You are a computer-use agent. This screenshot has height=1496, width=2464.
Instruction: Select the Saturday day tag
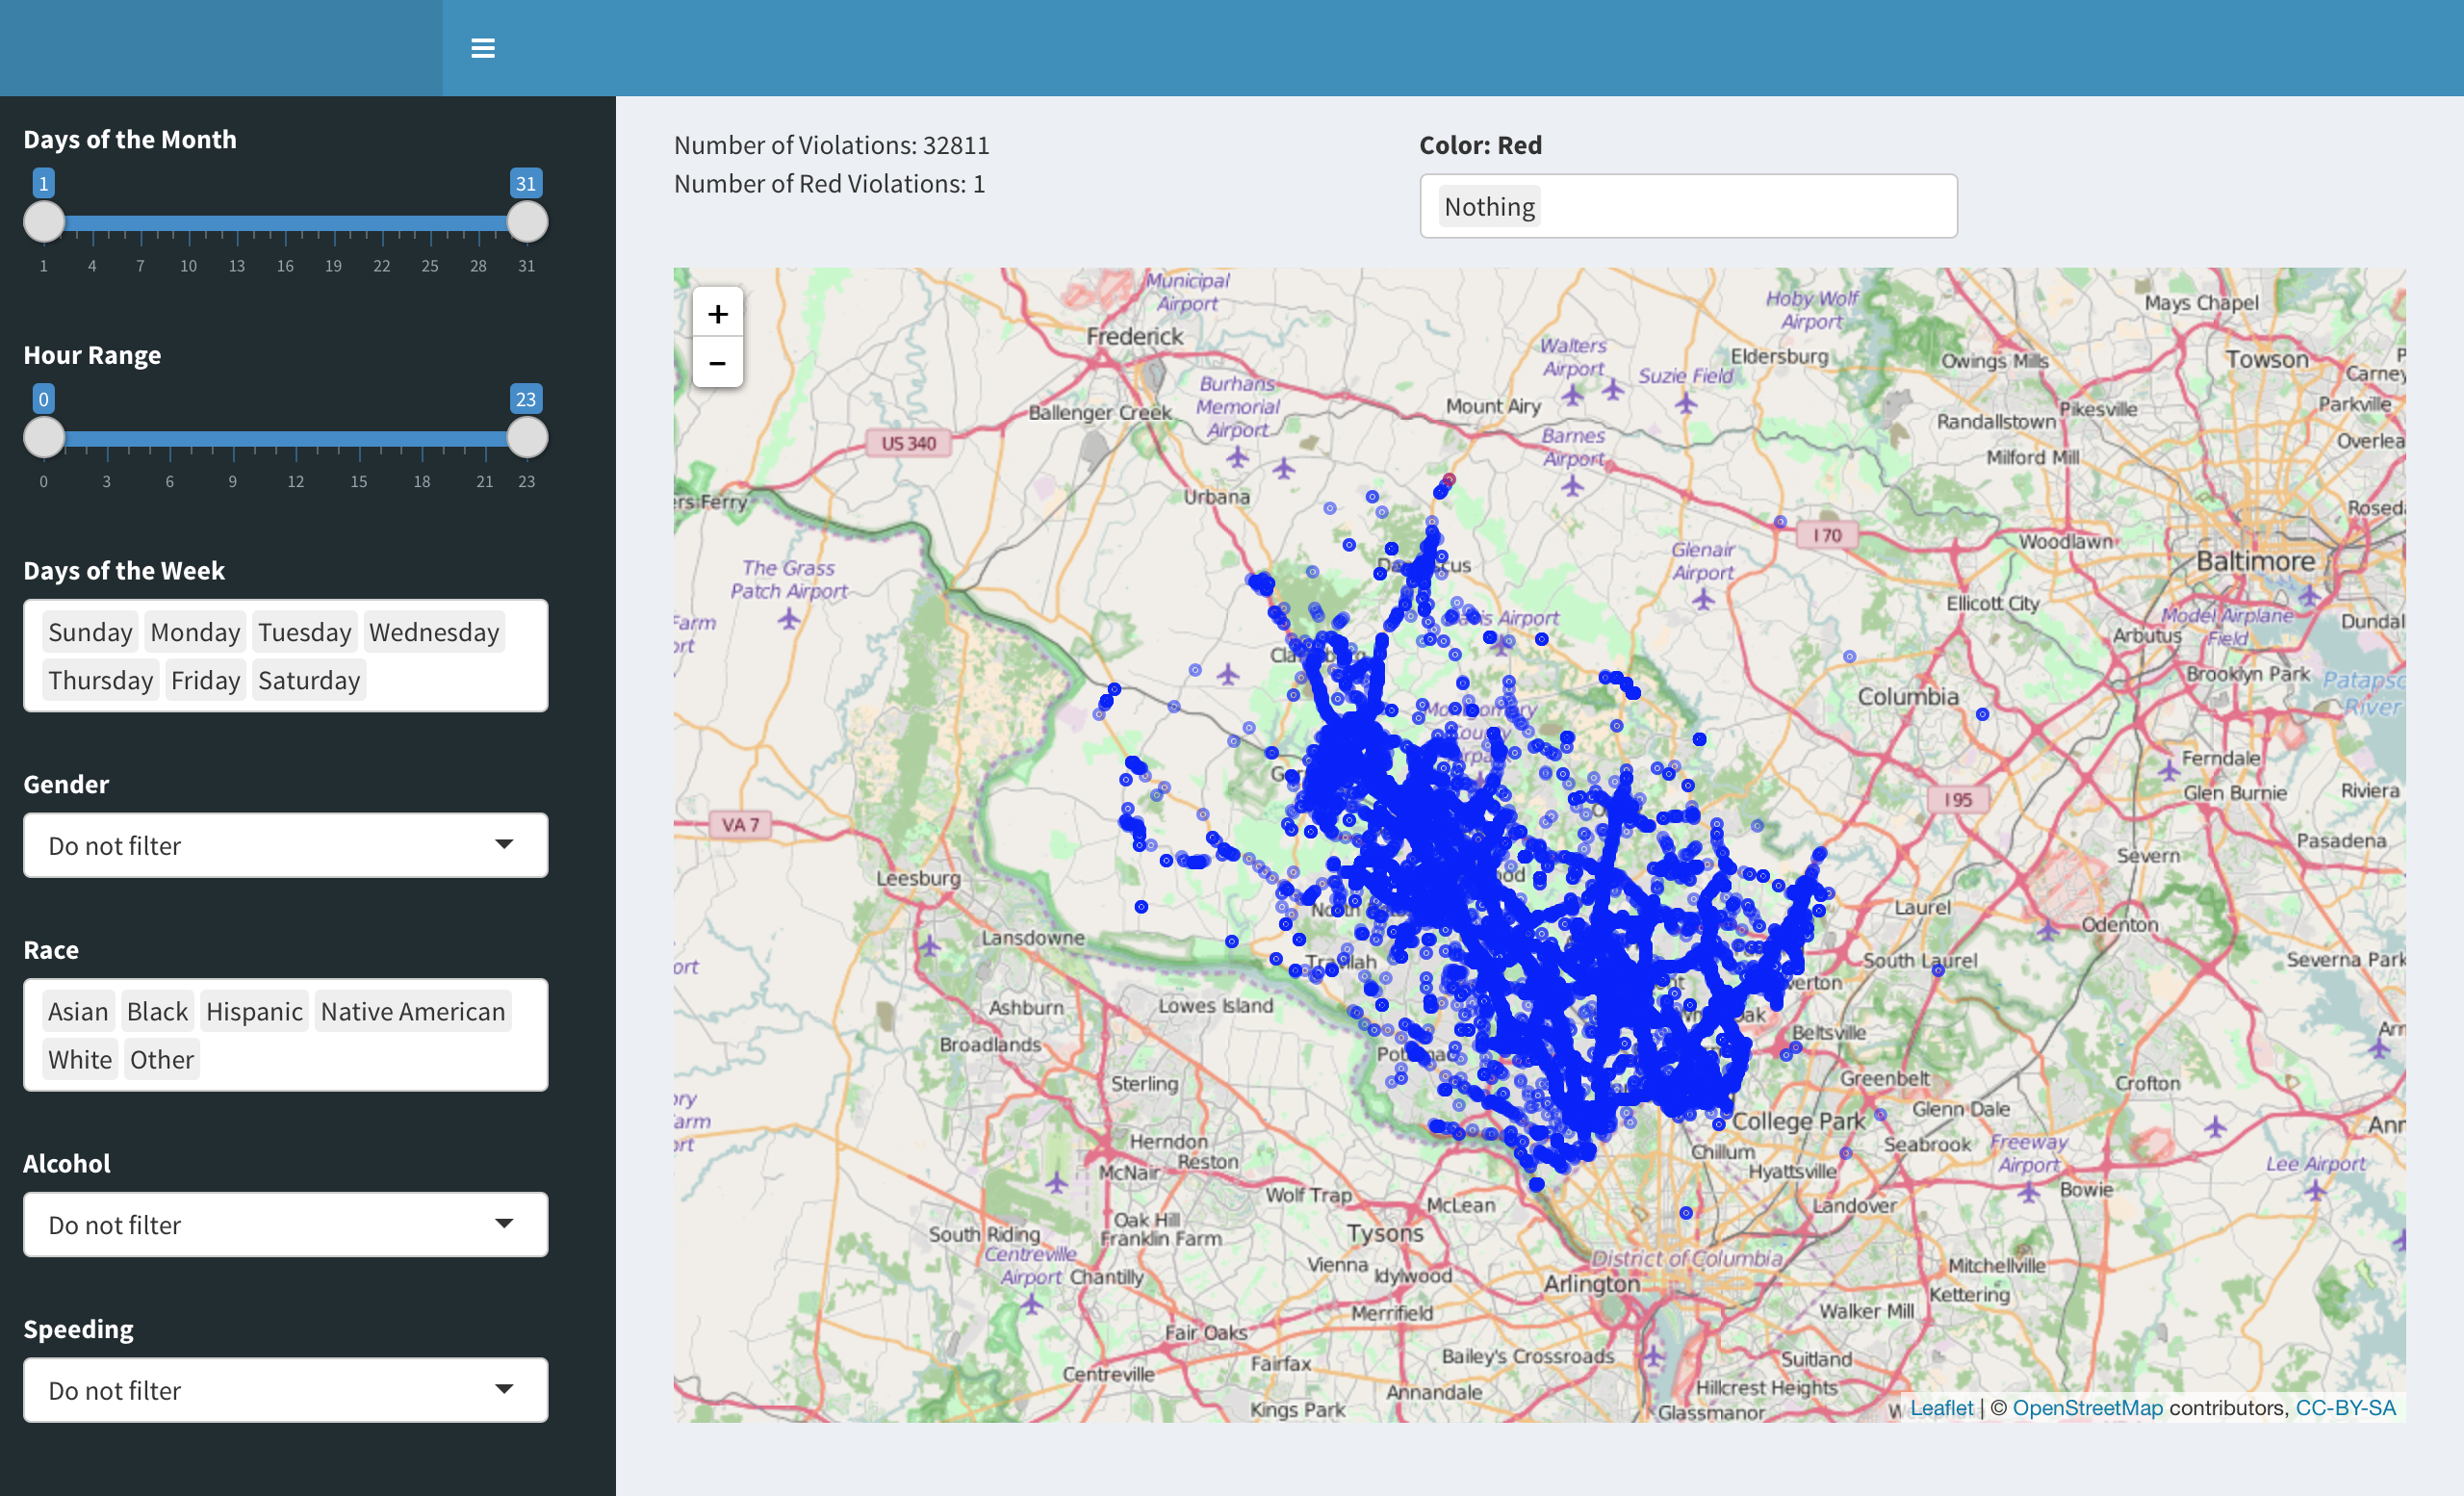[x=308, y=680]
